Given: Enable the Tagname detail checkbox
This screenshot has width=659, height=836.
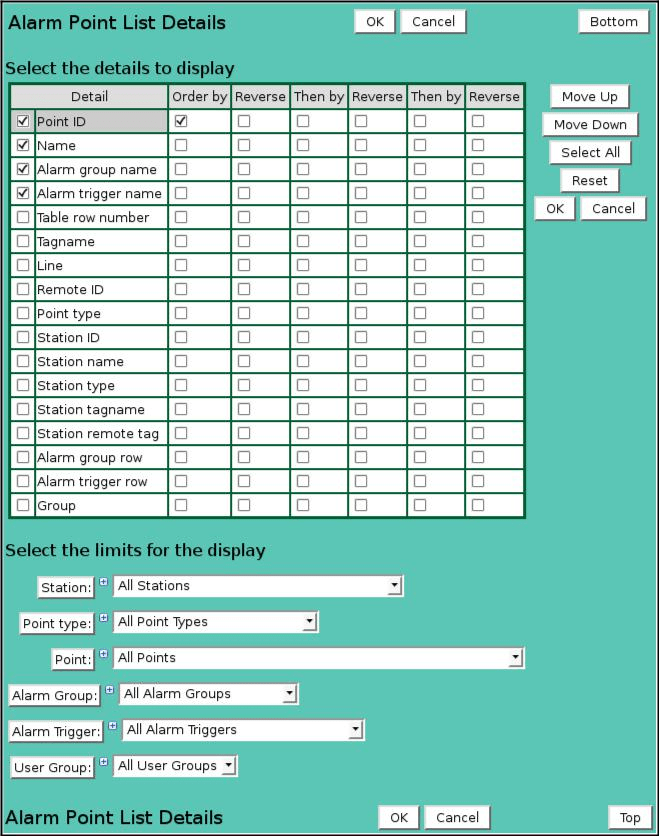Looking at the screenshot, I should coord(23,241).
